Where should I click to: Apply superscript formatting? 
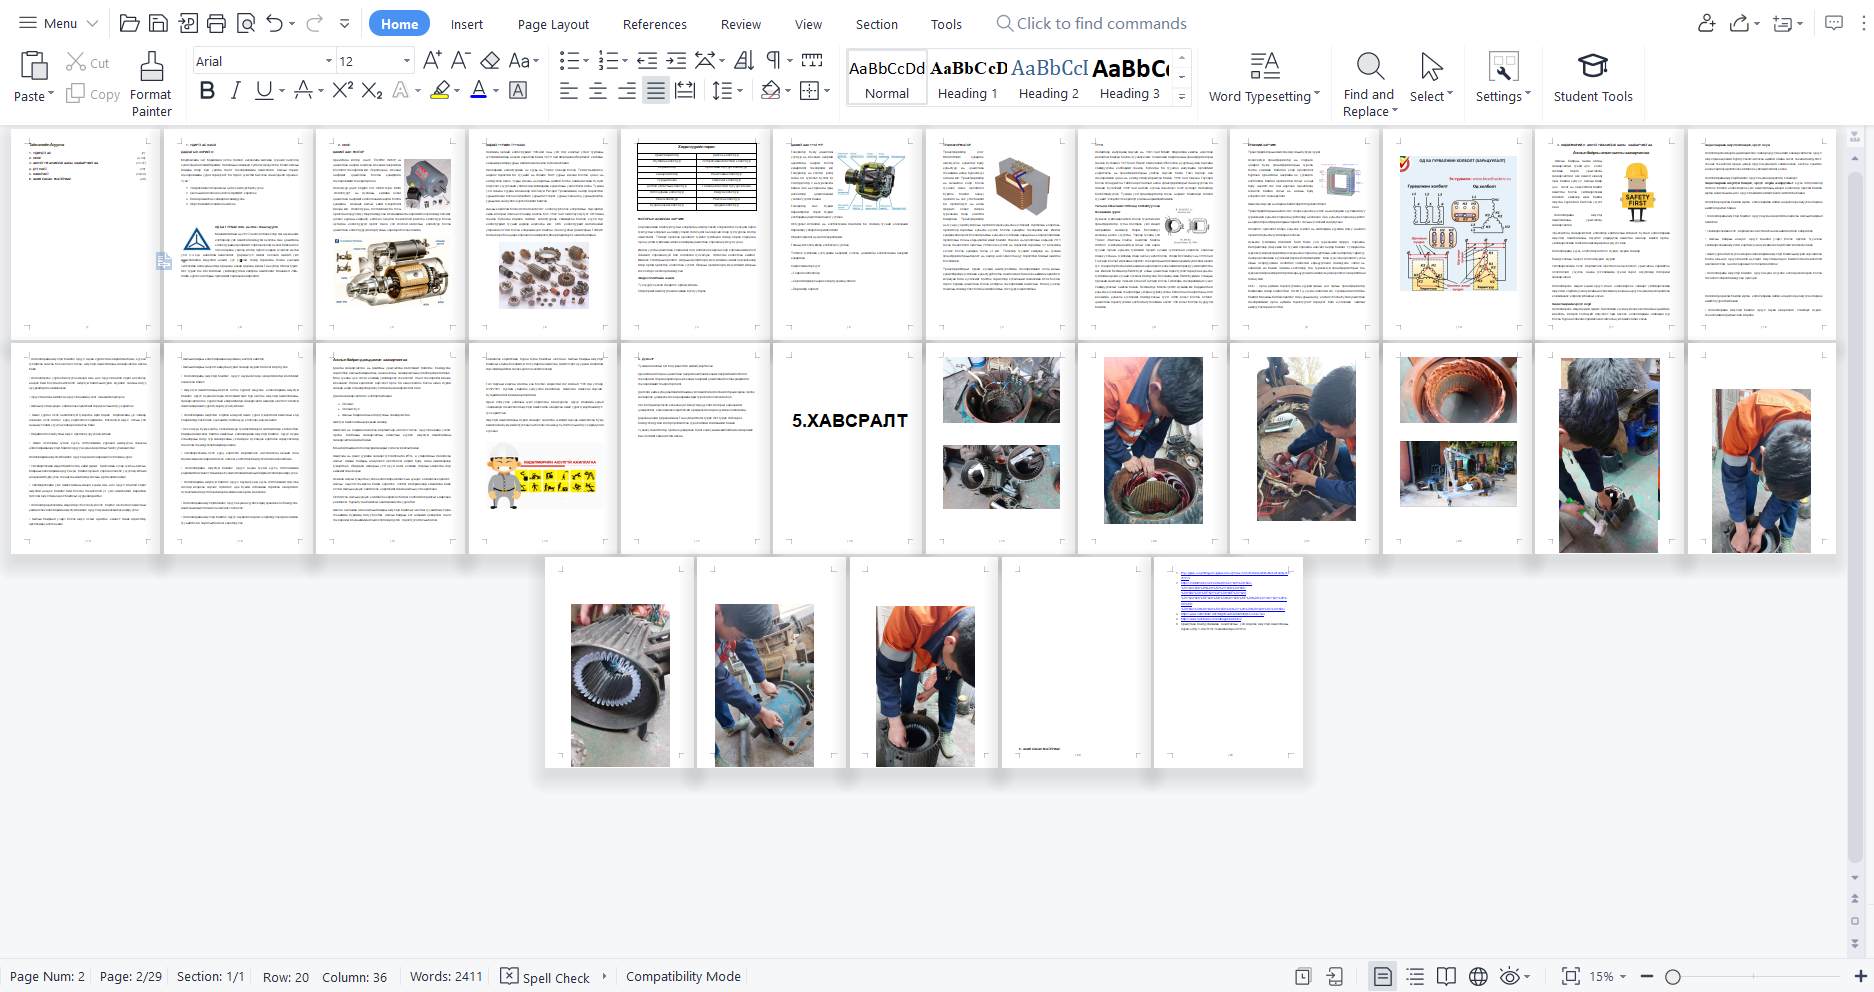[x=342, y=91]
